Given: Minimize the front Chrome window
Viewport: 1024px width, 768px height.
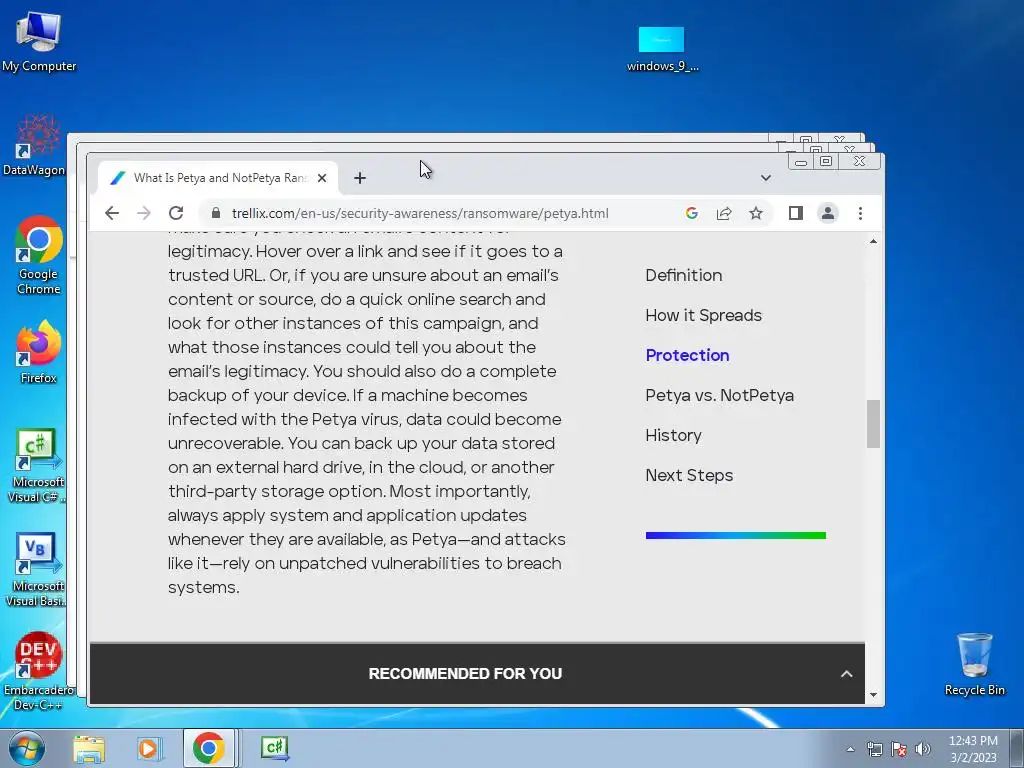Looking at the screenshot, I should 801,161.
